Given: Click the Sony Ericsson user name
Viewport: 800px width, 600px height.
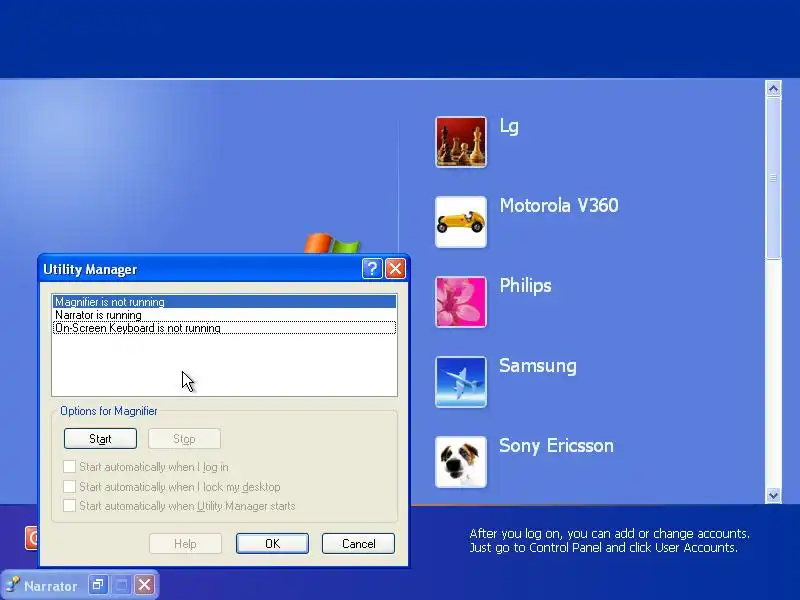Looking at the screenshot, I should pos(556,445).
